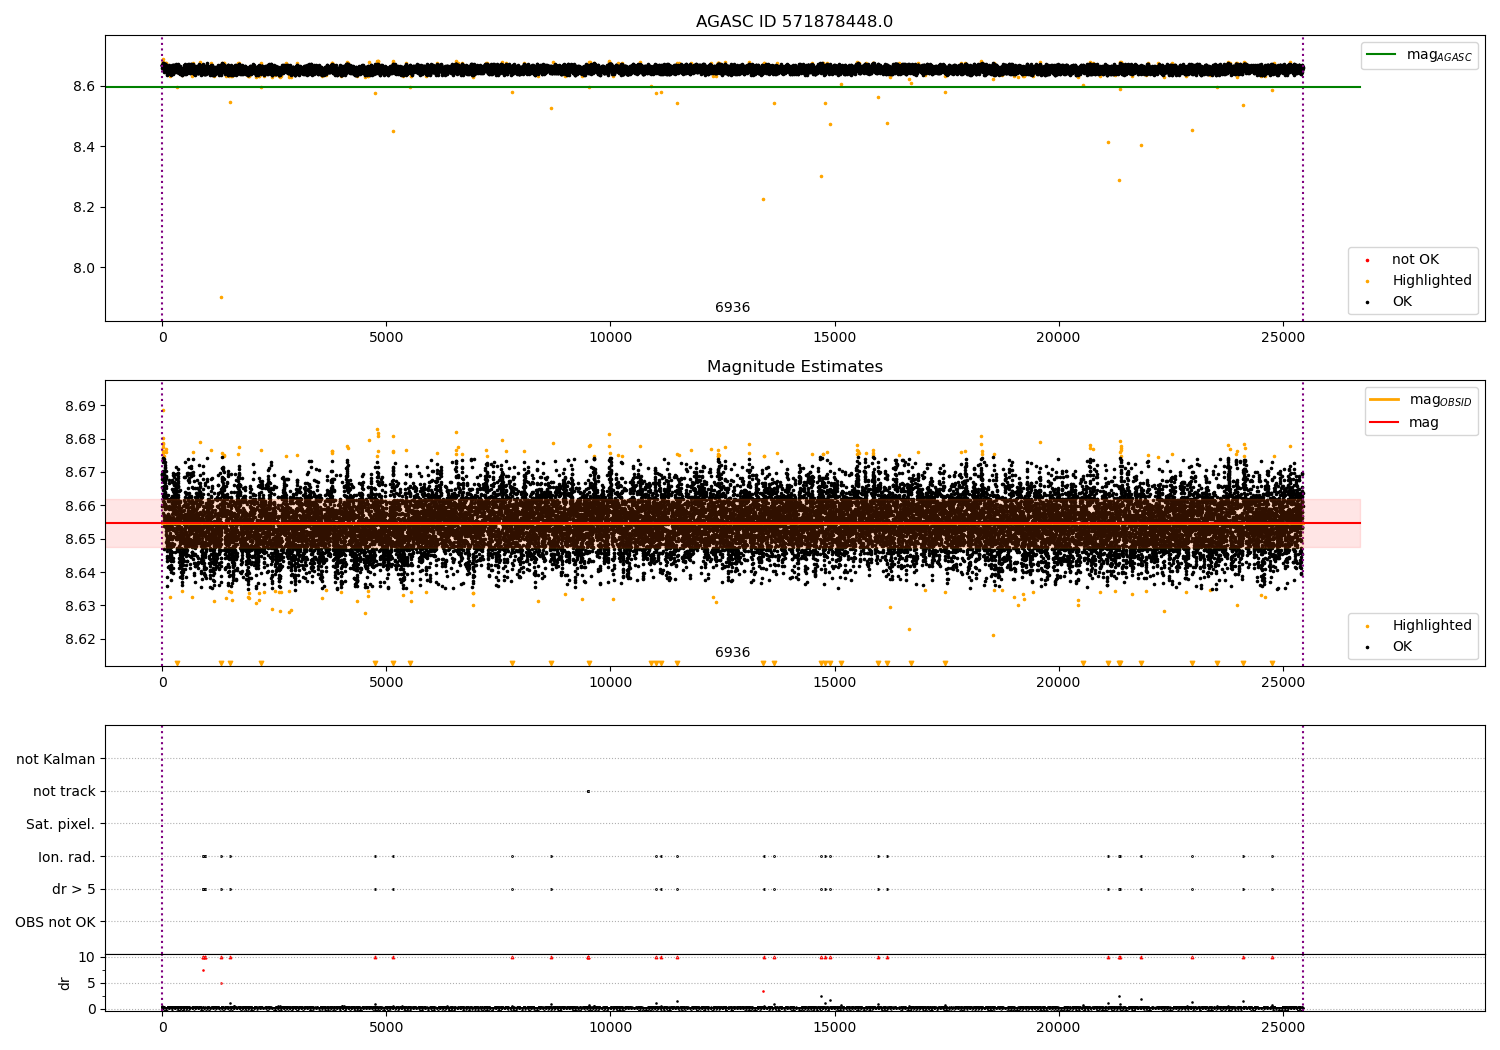Click the lowest orange outlier near magnitude 7.9
The width and height of the screenshot is (1500, 1050).
221,297
